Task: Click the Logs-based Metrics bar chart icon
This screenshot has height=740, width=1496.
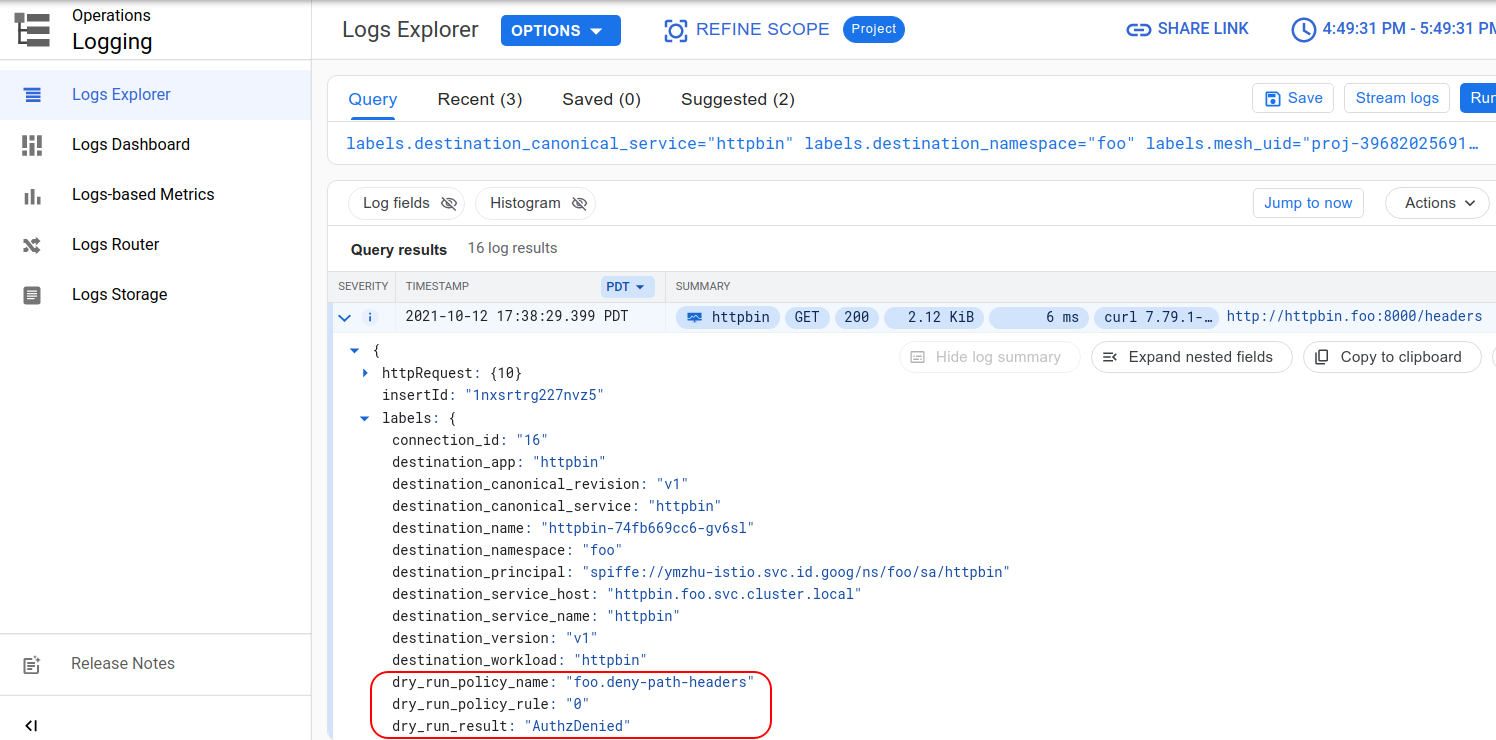Action: pyautogui.click(x=32, y=195)
